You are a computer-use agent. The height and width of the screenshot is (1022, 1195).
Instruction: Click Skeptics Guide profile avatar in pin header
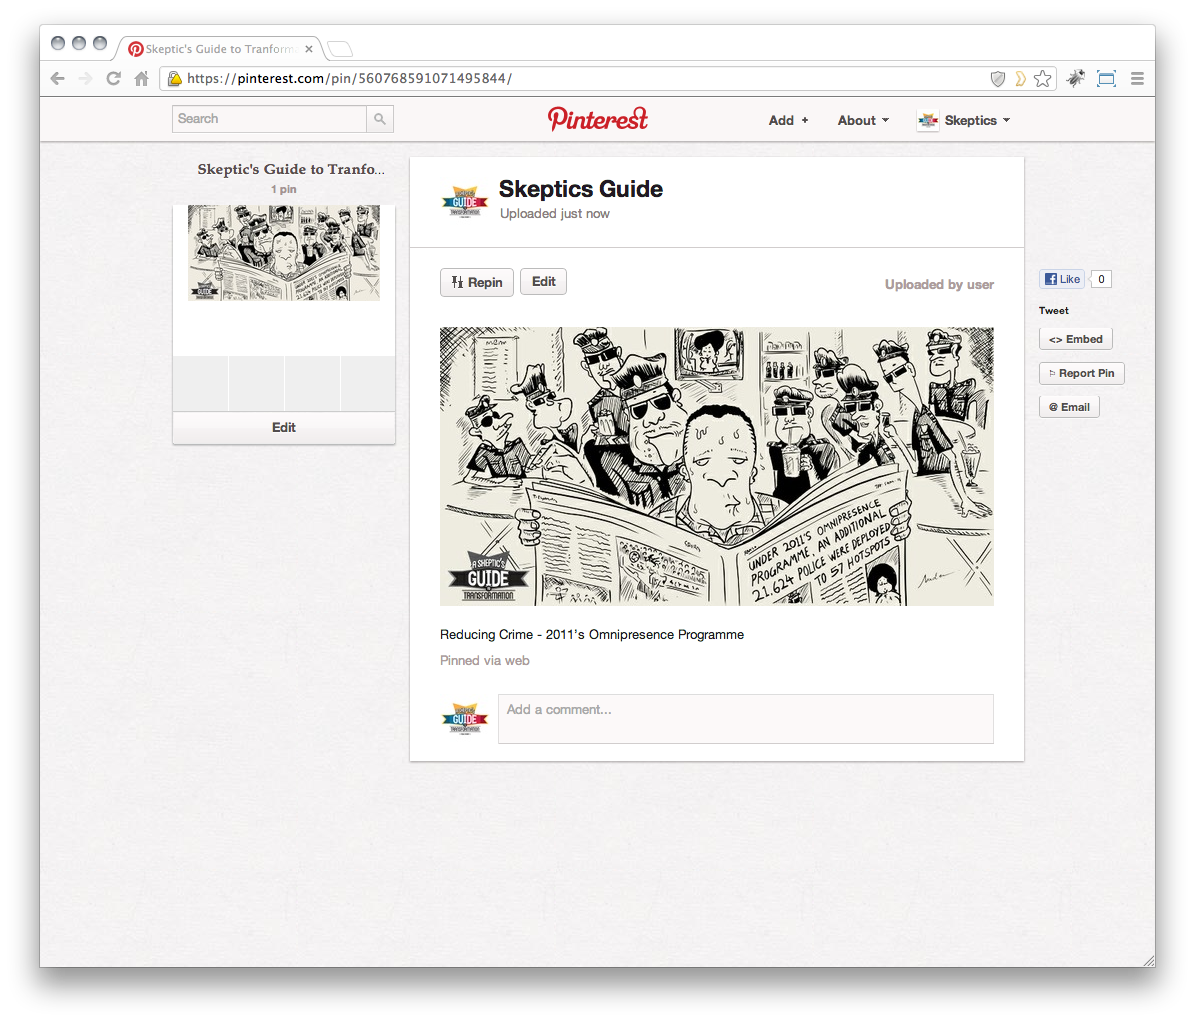(465, 202)
